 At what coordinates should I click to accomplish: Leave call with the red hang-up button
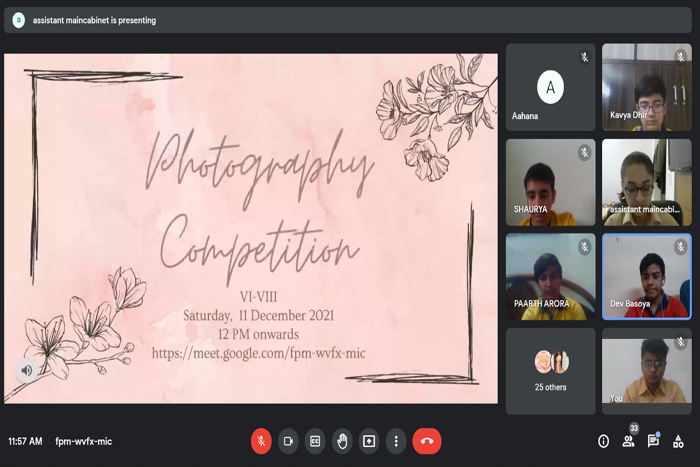427,441
